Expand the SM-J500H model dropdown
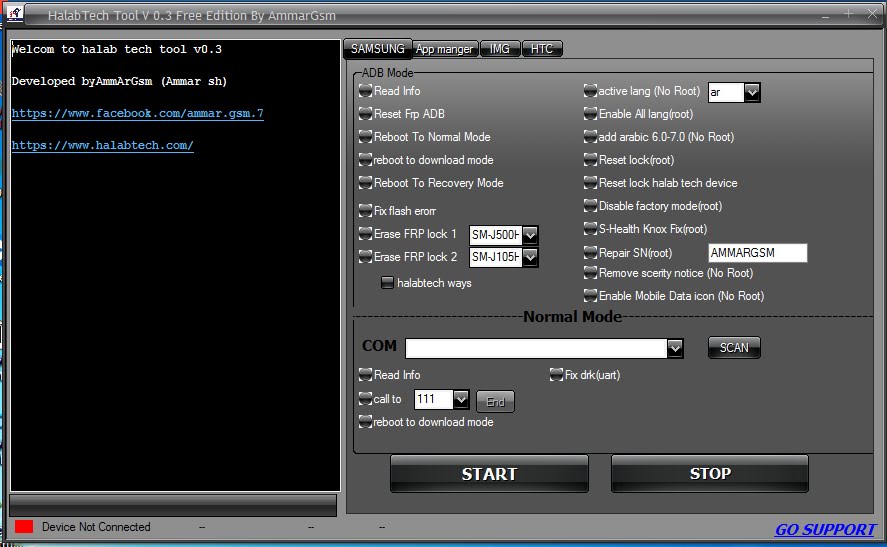The width and height of the screenshot is (887, 547). [529, 234]
